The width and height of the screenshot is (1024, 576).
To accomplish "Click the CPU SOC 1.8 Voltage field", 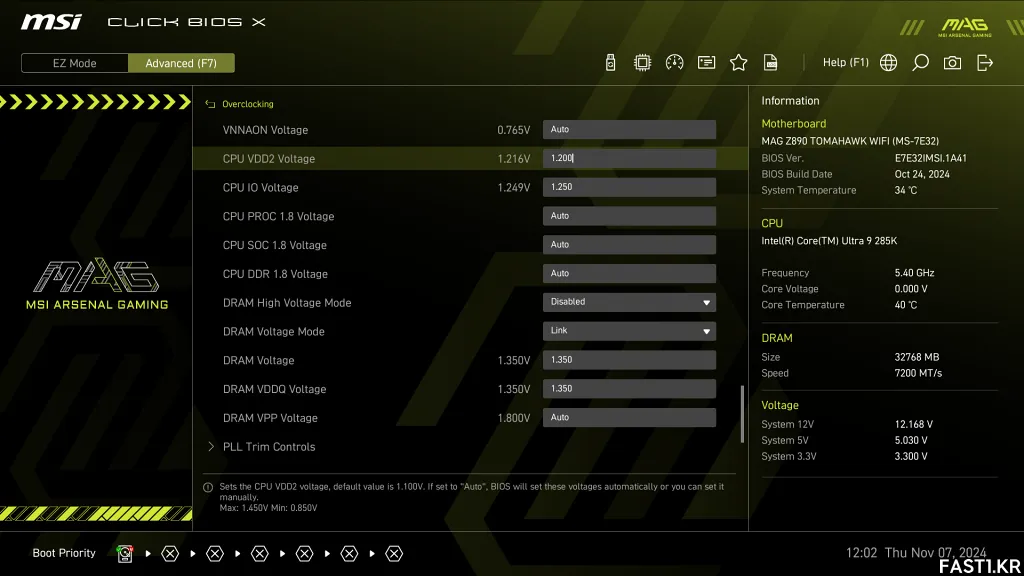I will point(629,245).
